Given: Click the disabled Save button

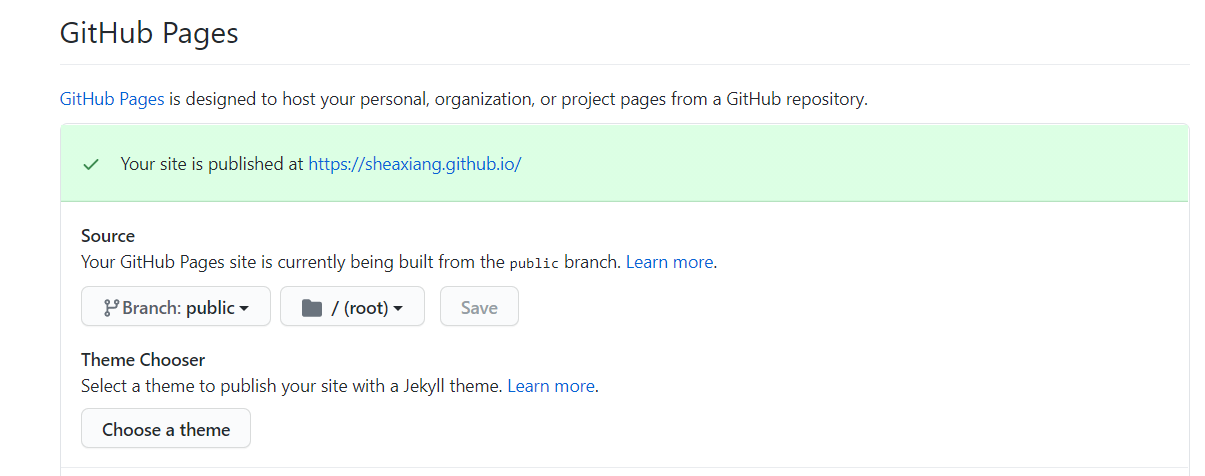Looking at the screenshot, I should pos(479,306).
